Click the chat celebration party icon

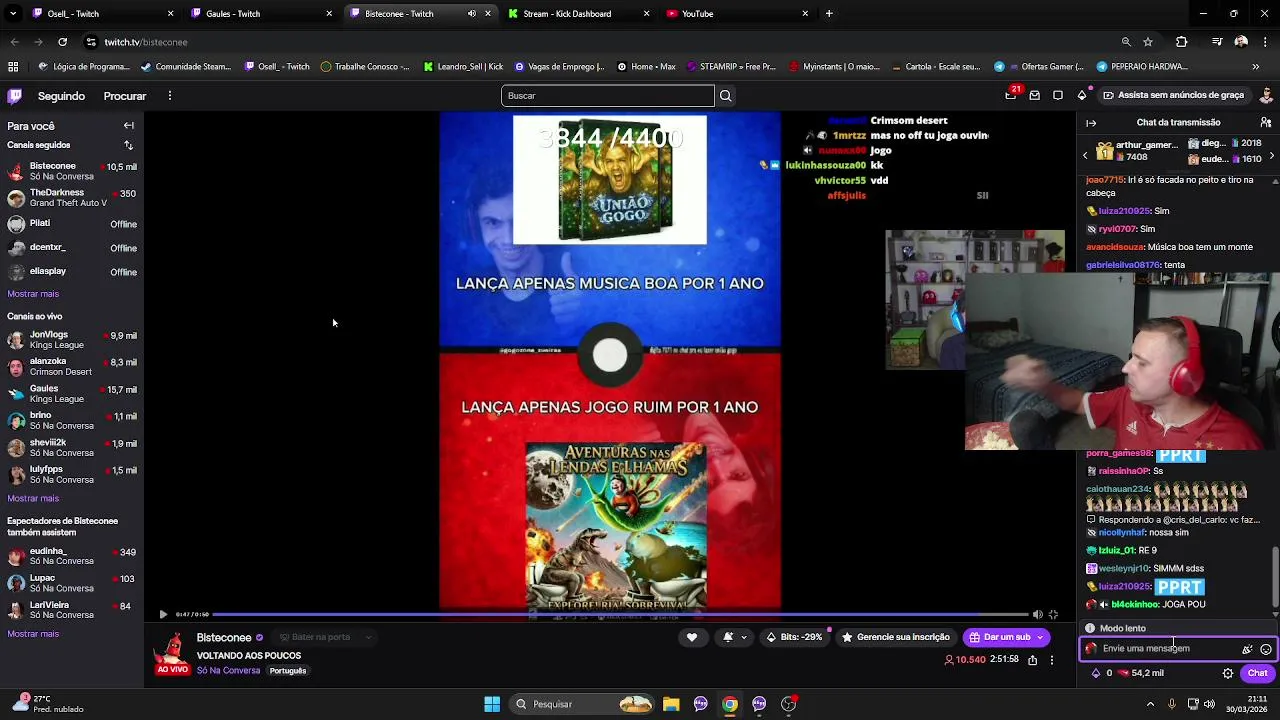(x=1247, y=649)
